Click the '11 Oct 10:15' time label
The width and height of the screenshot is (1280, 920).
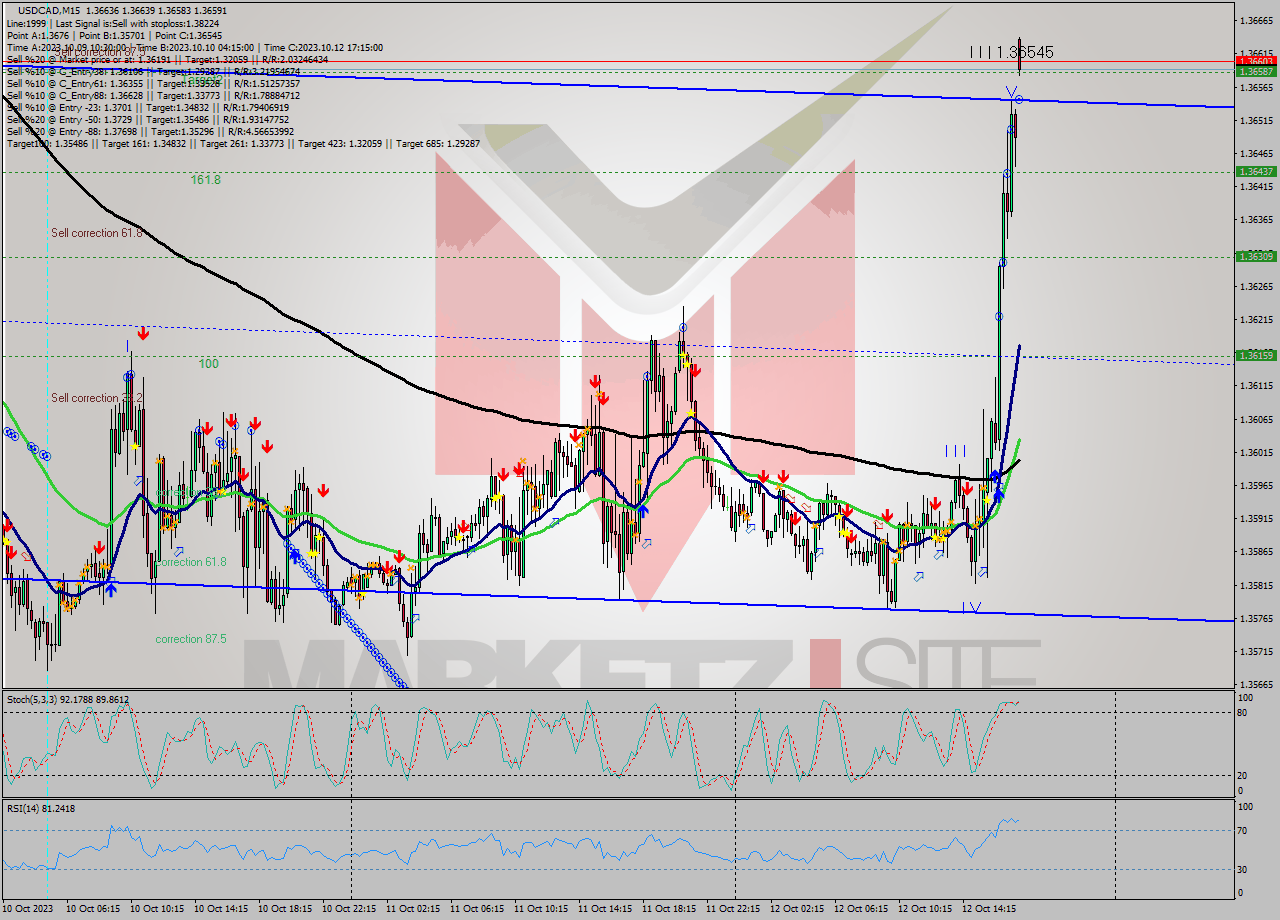(541, 909)
